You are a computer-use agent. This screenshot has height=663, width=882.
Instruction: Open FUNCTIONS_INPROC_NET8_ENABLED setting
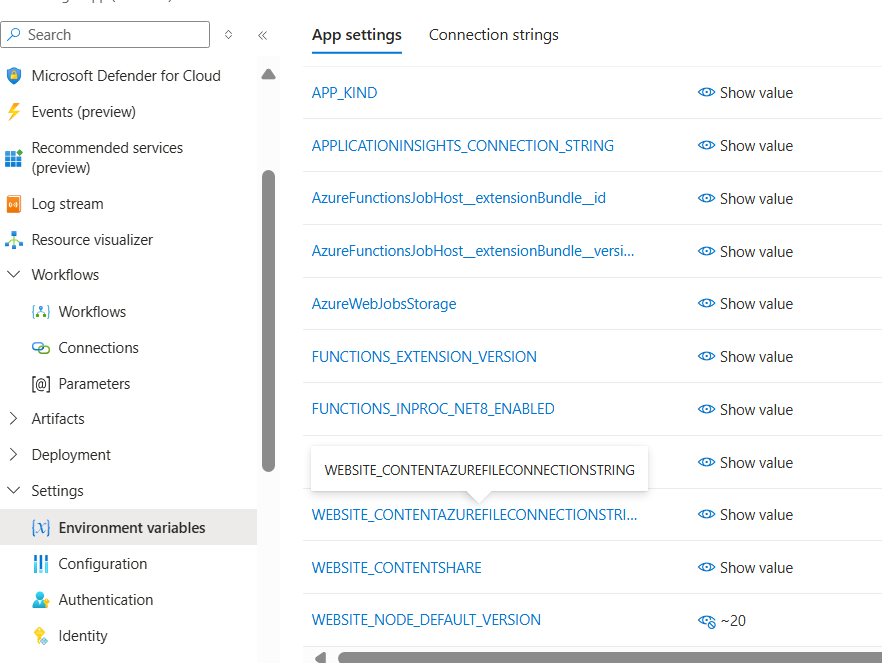(x=433, y=409)
